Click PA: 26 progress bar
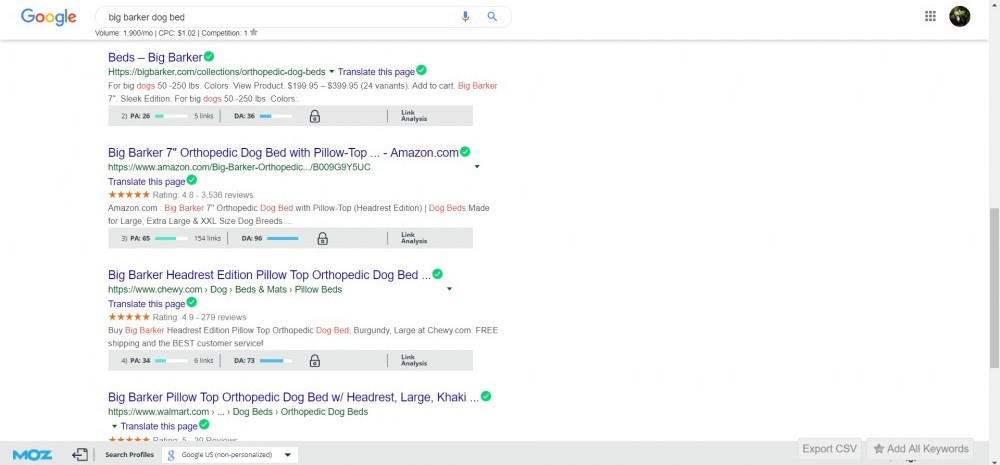This screenshot has width=1000, height=465. [x=171, y=116]
